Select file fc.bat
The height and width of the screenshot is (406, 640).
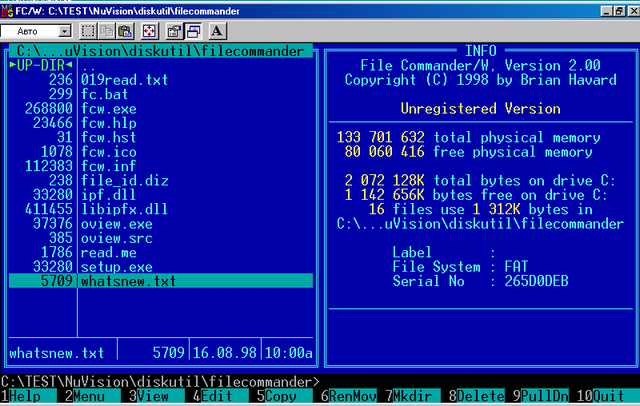click(x=104, y=94)
